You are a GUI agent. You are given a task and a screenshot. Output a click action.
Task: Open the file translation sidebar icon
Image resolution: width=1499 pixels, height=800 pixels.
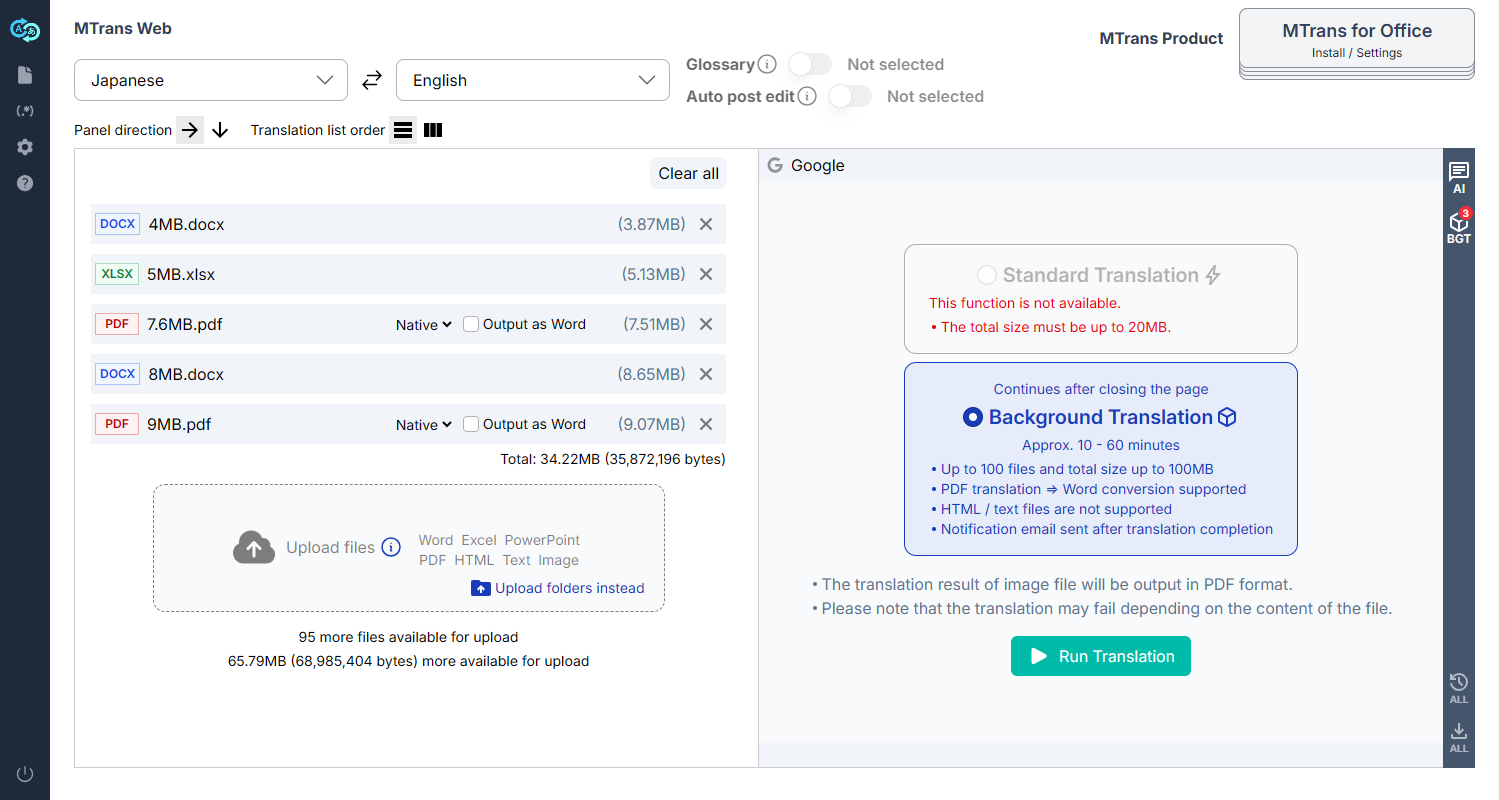[x=25, y=75]
